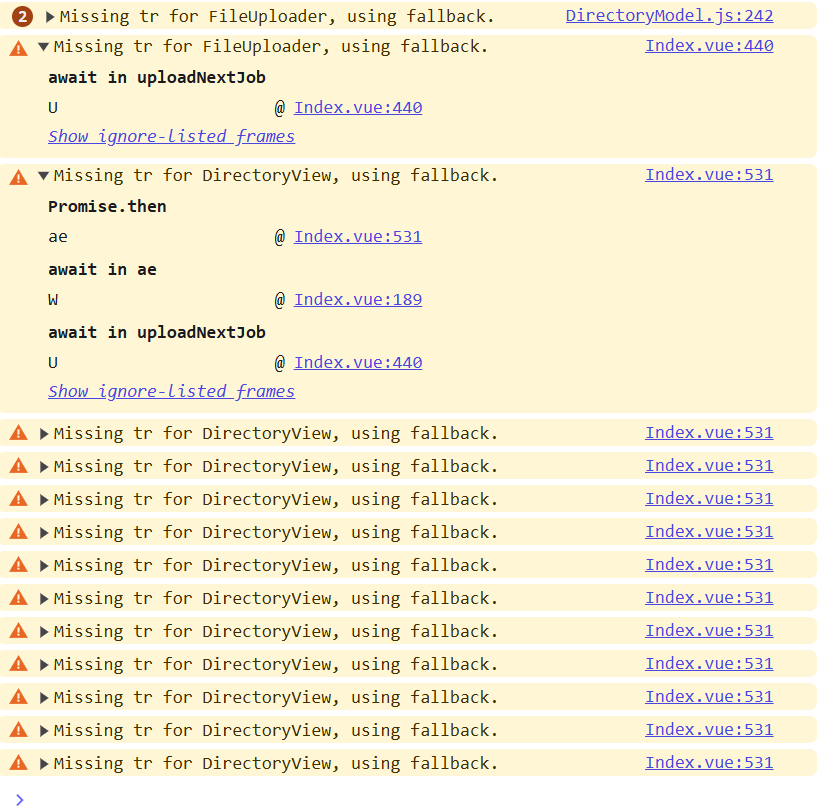The image size is (817, 811).
Task: Click warning icon next to the eighth DirectoryView warning
Action: (x=16, y=664)
